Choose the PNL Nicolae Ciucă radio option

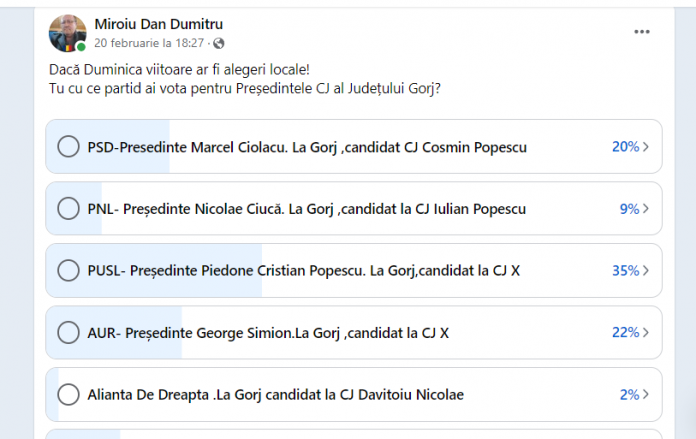click(x=68, y=209)
